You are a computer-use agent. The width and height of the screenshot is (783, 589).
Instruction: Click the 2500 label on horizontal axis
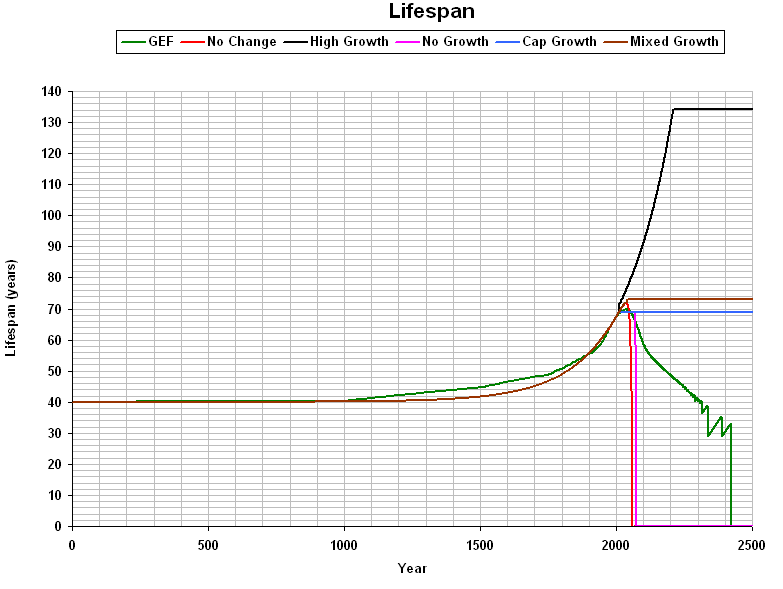751,543
